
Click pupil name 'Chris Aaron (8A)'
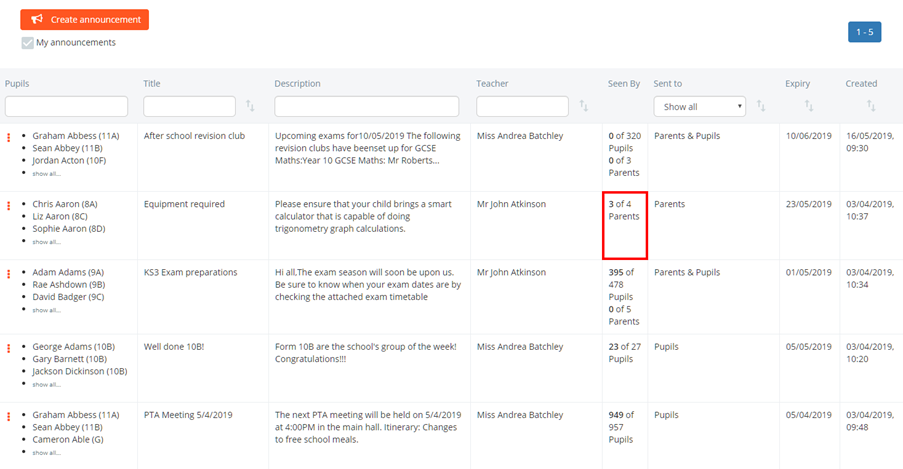coord(64,204)
